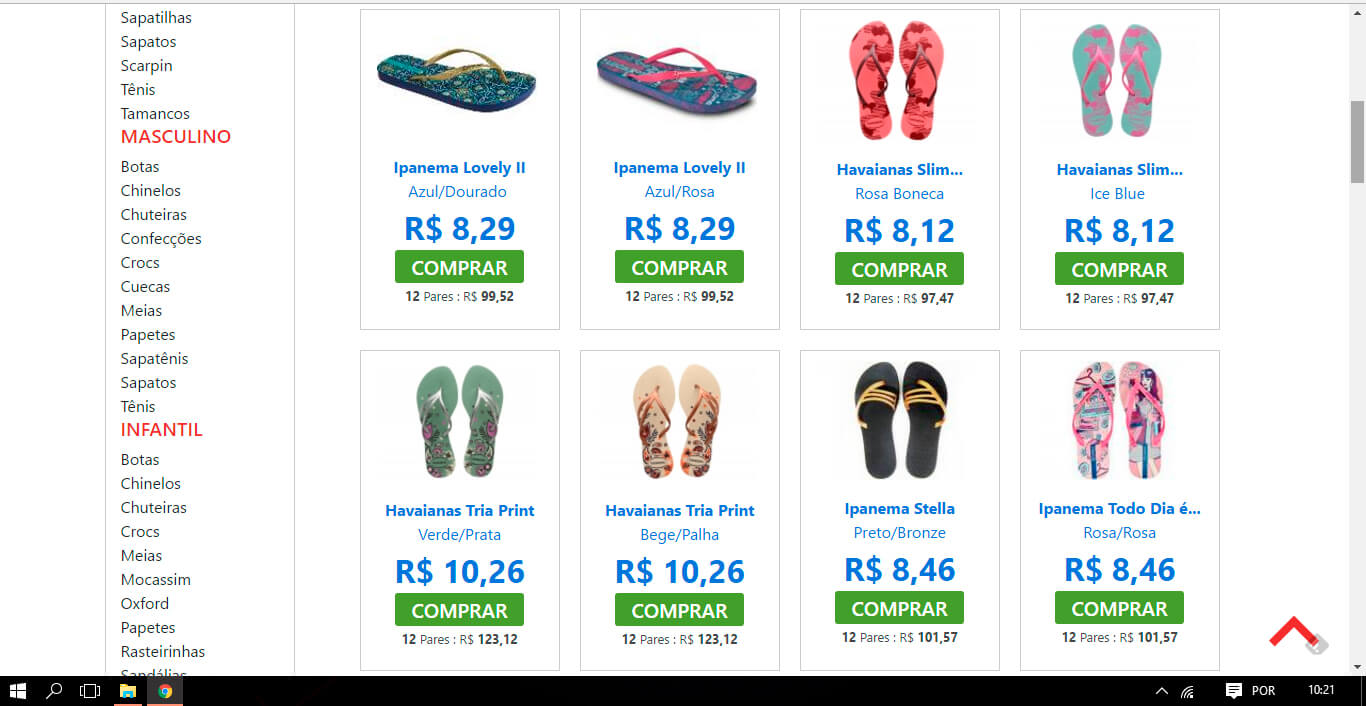The height and width of the screenshot is (706, 1366).
Task: Open Task View in the taskbar
Action: [90, 690]
